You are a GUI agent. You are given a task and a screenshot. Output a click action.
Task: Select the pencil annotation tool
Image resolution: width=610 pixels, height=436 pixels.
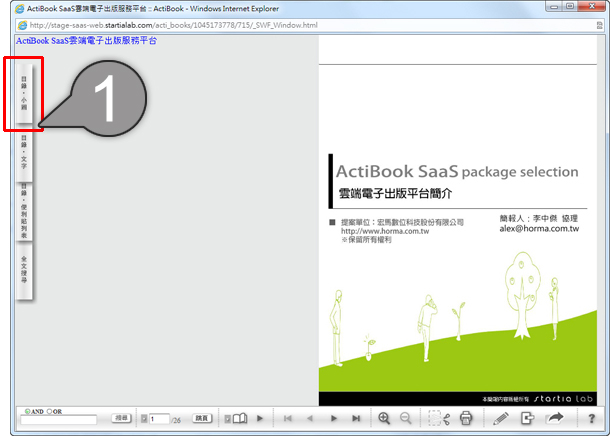[x=501, y=418]
